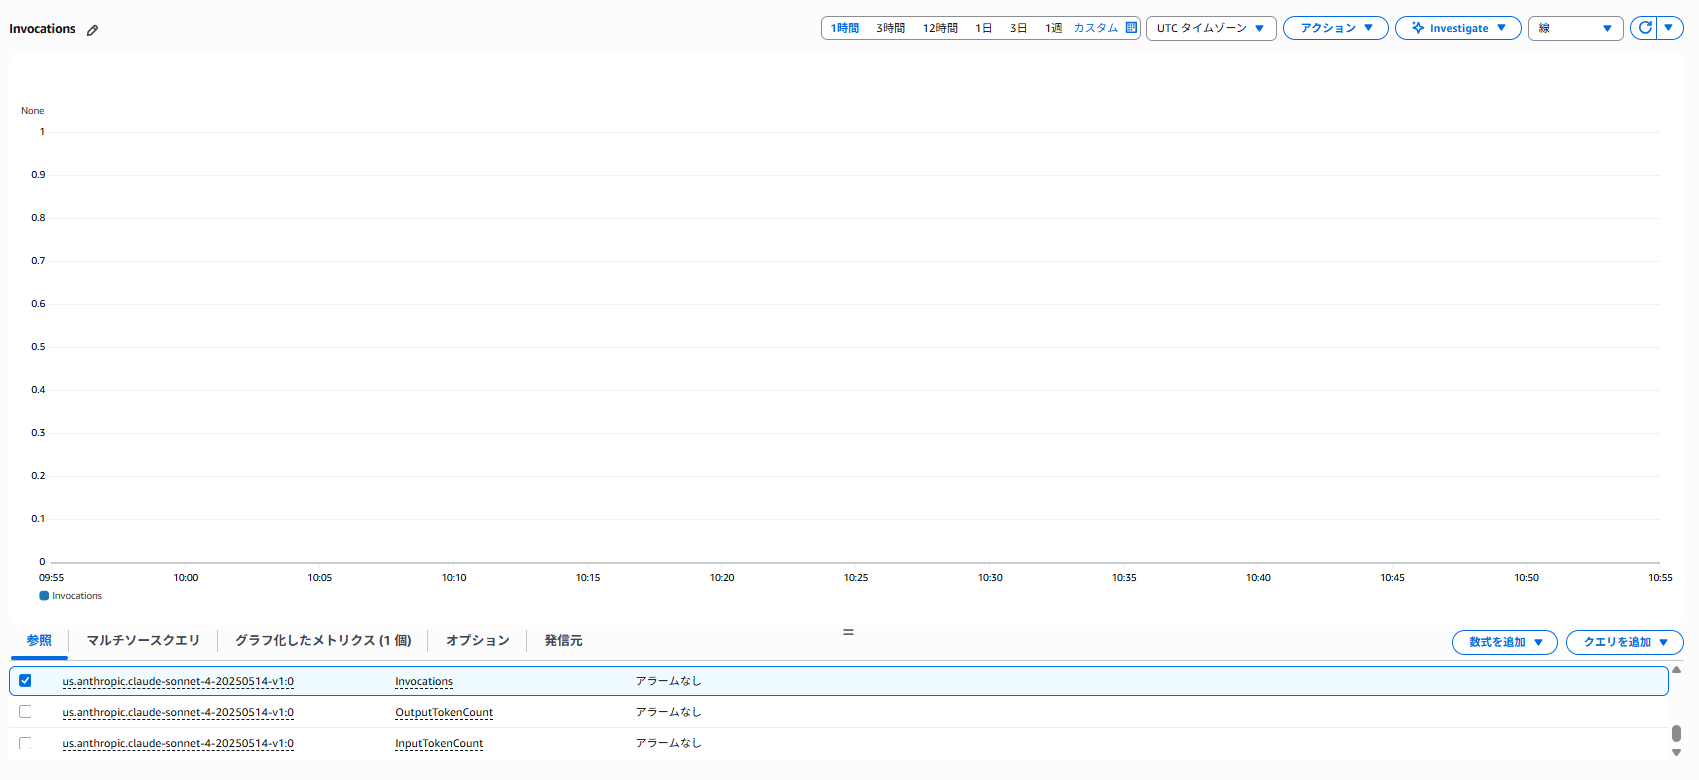
Task: Open the 線 chart type dropdown
Action: 1575,28
